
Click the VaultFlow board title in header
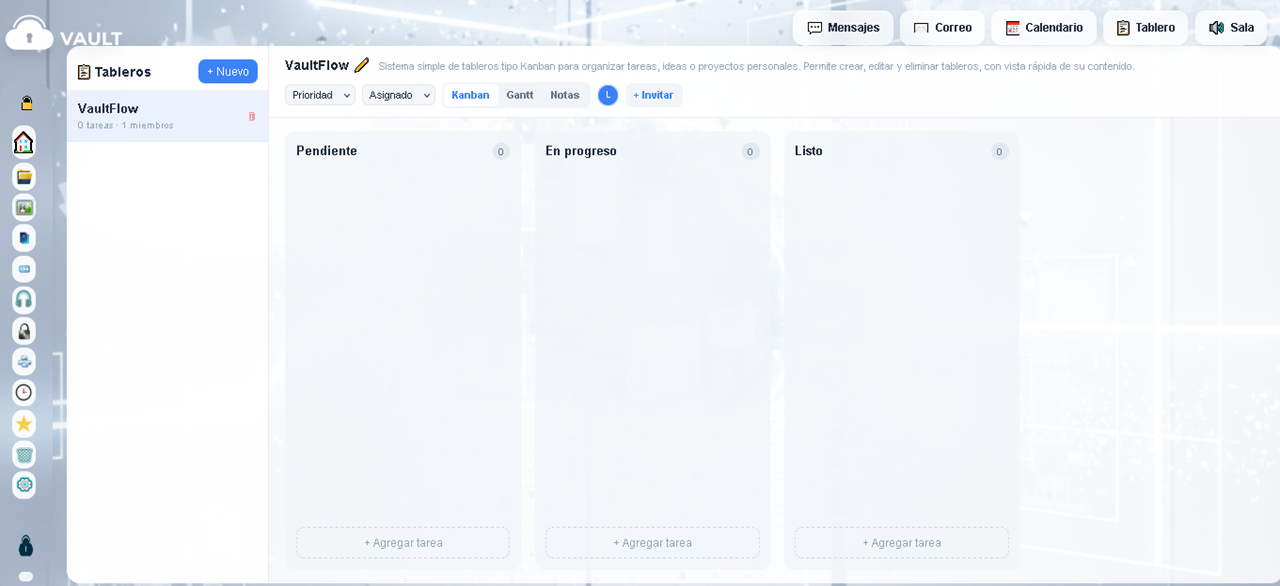pyautogui.click(x=317, y=65)
